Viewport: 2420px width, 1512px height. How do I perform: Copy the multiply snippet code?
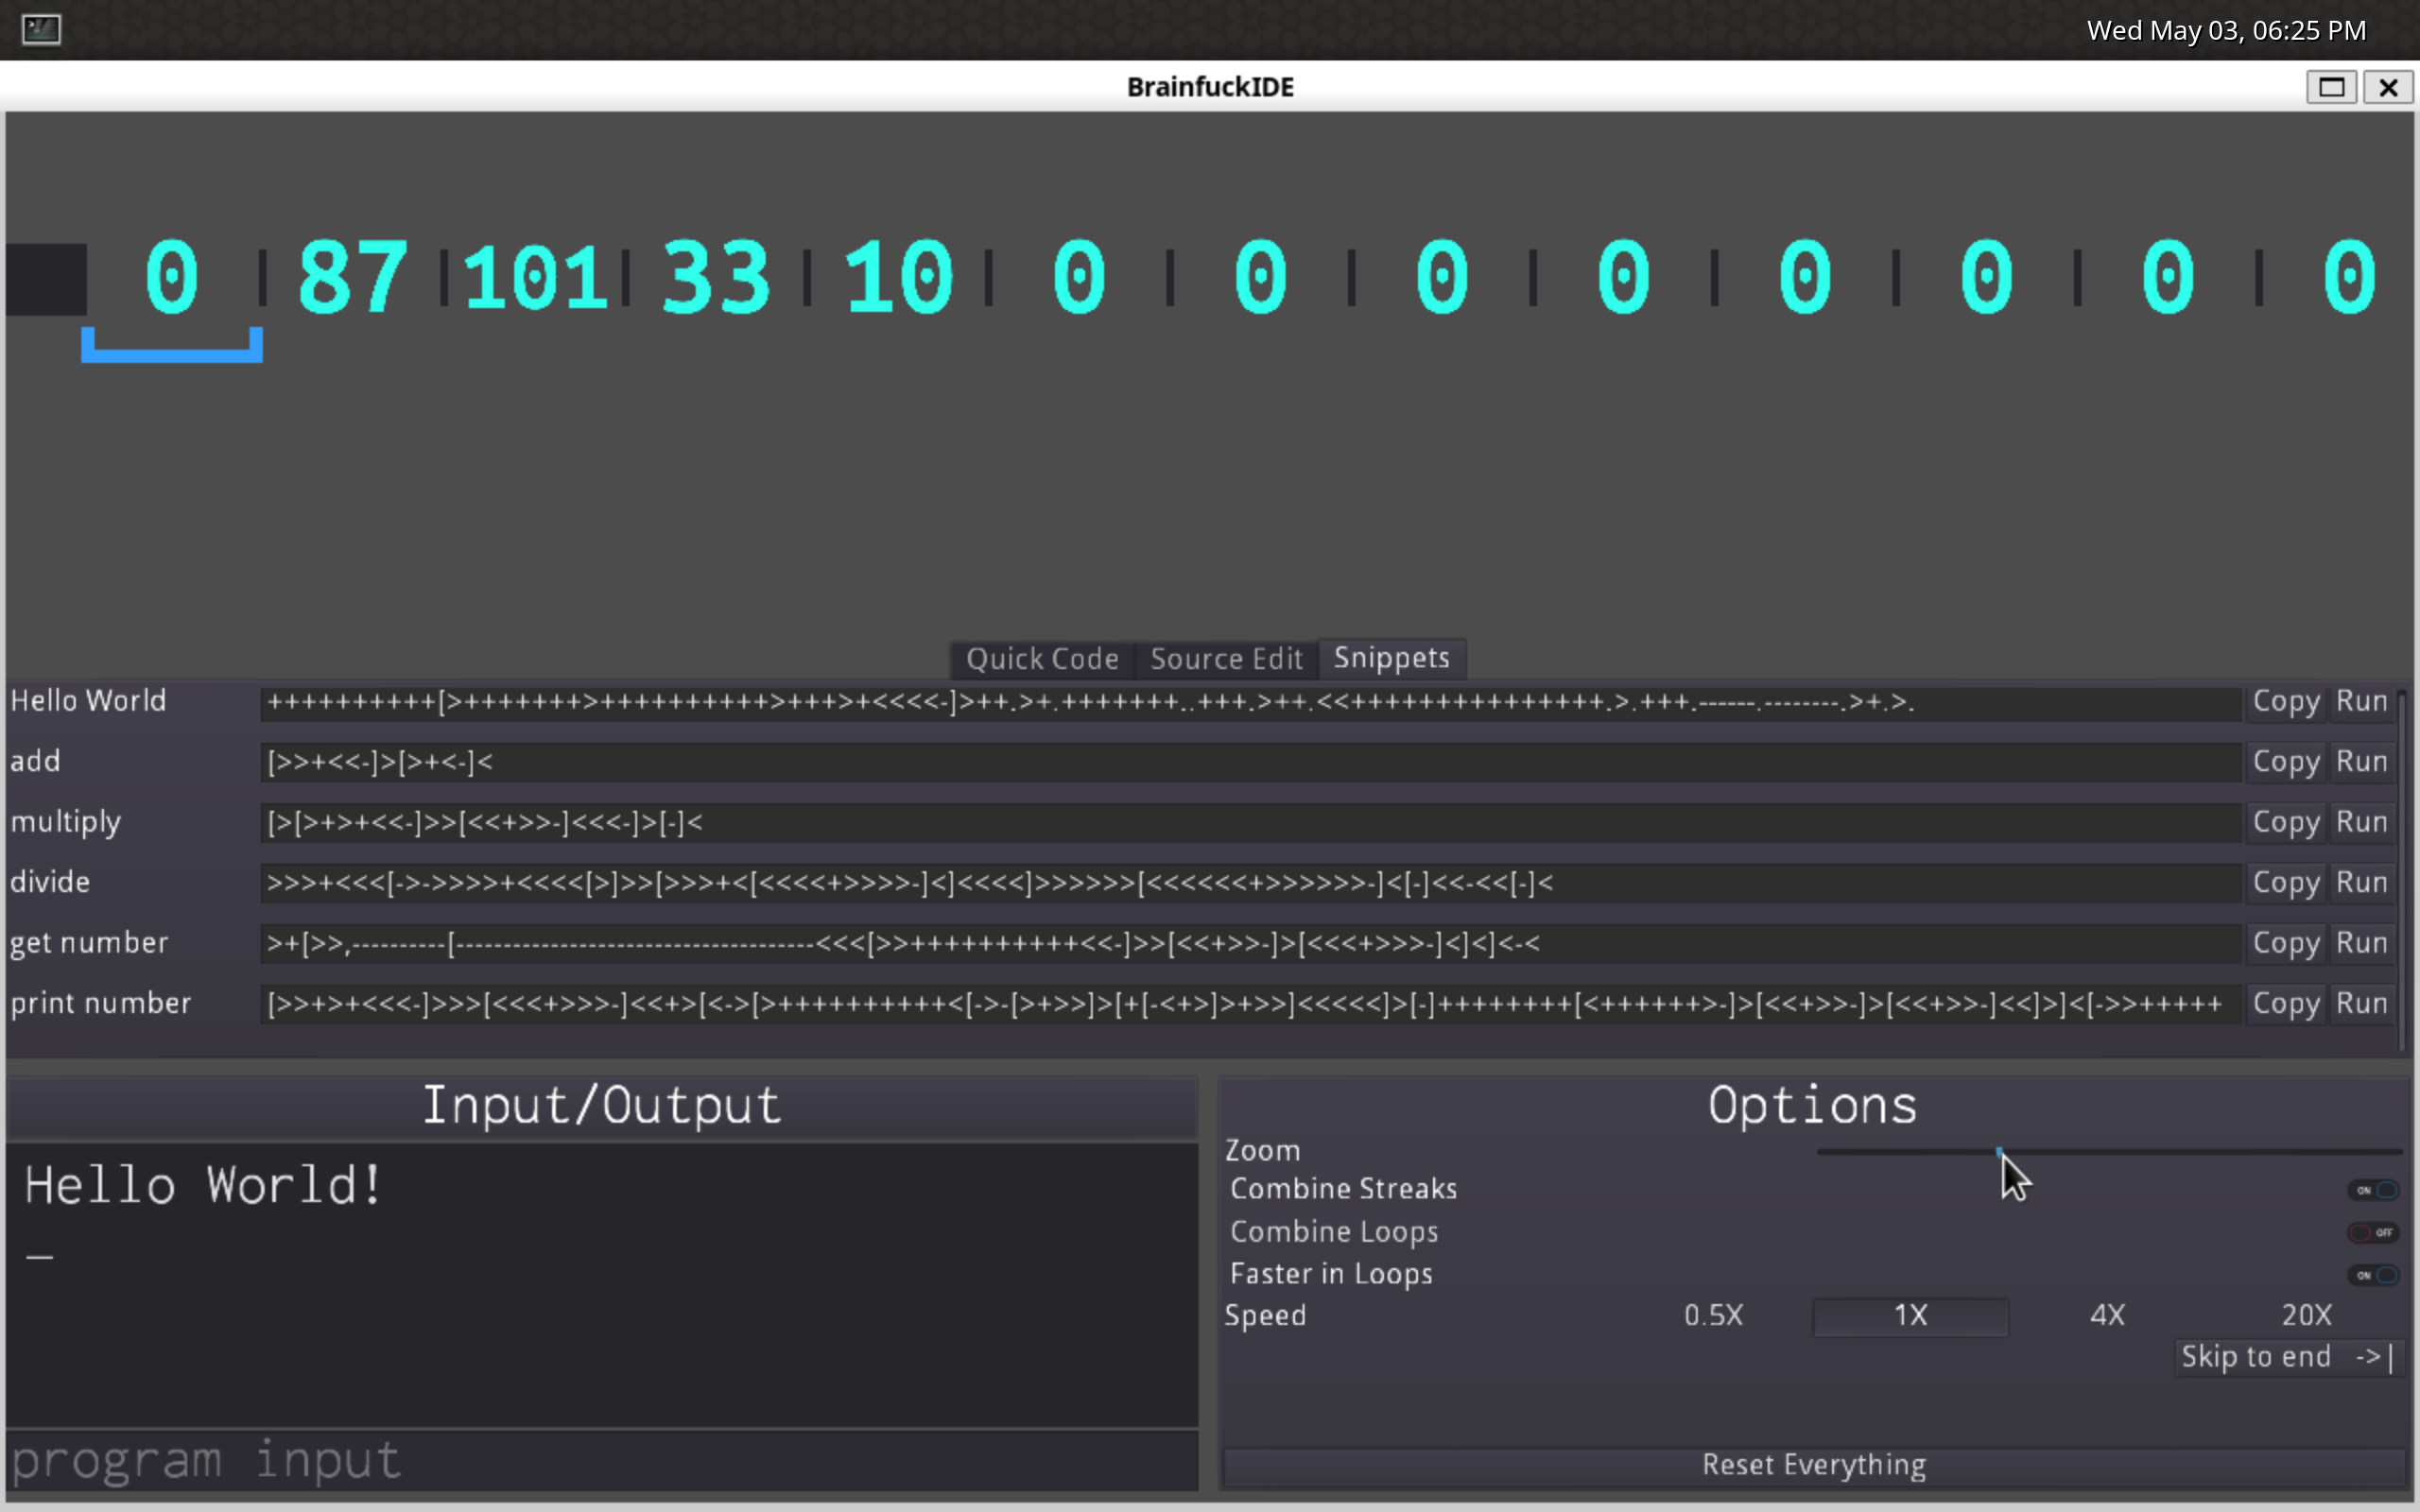[2285, 823]
